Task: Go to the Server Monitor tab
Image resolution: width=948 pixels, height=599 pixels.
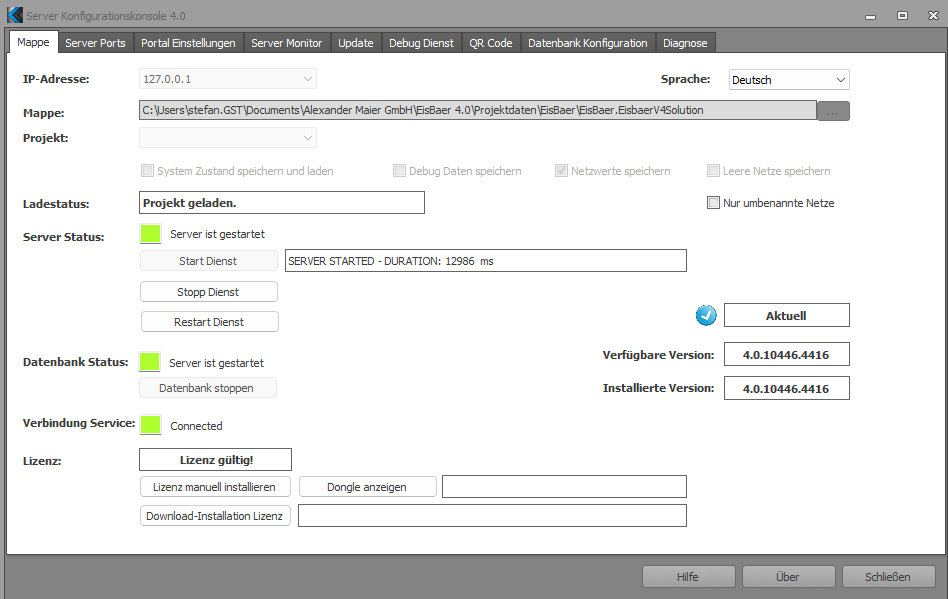Action: point(287,43)
